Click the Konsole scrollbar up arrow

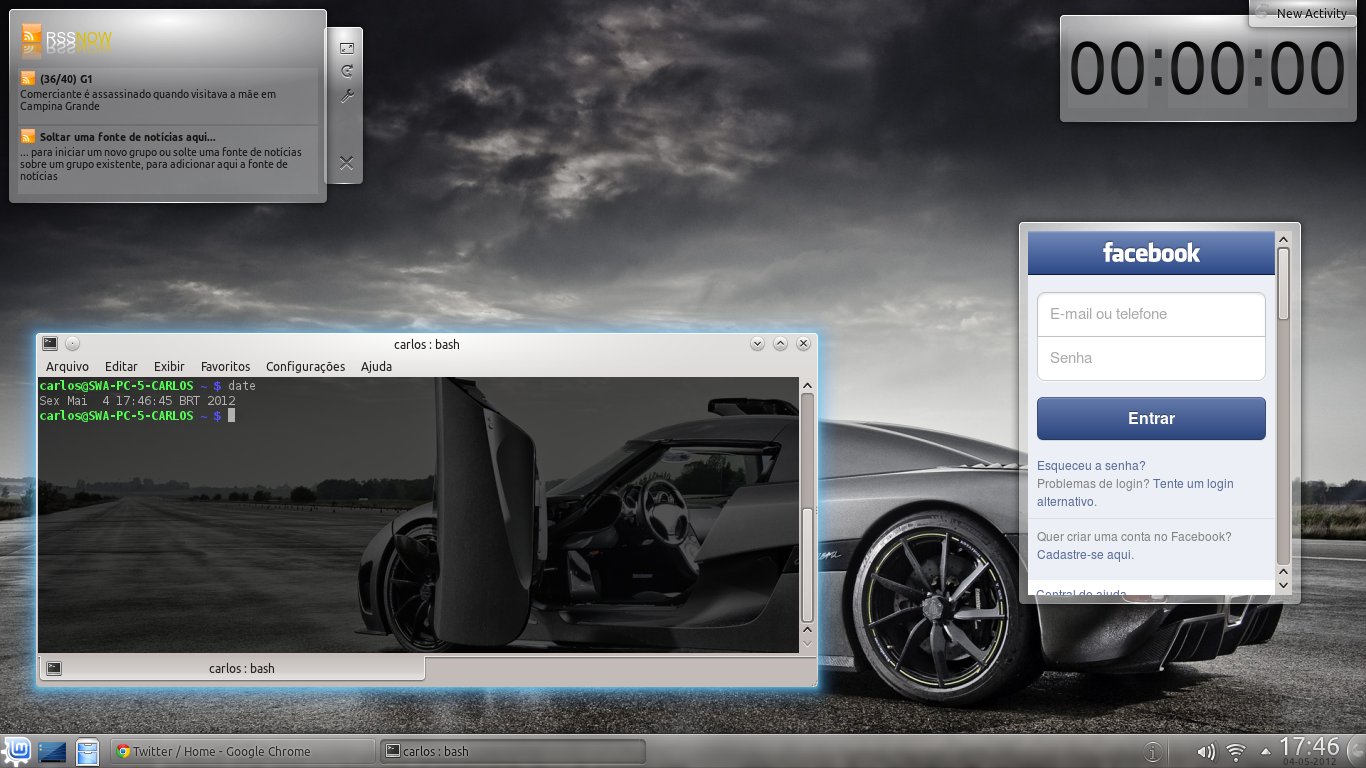(808, 385)
